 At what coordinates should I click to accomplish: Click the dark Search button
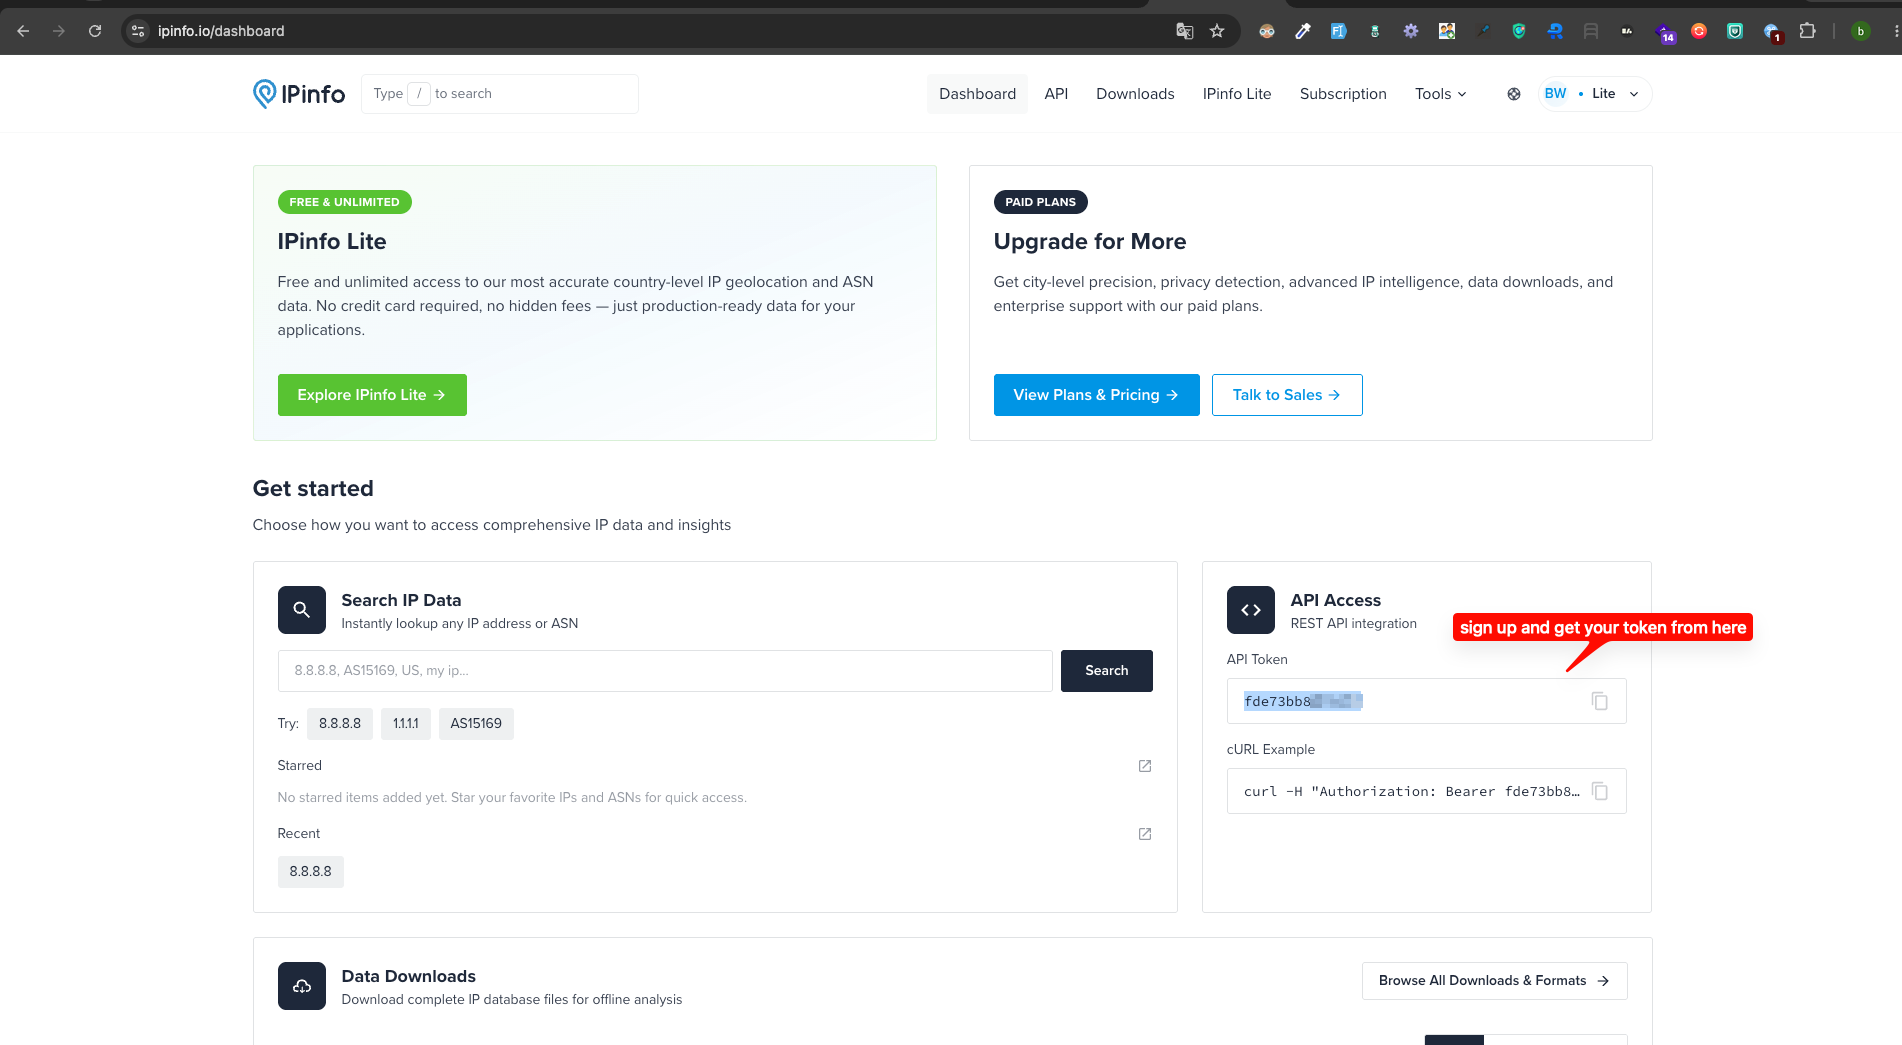(x=1106, y=671)
